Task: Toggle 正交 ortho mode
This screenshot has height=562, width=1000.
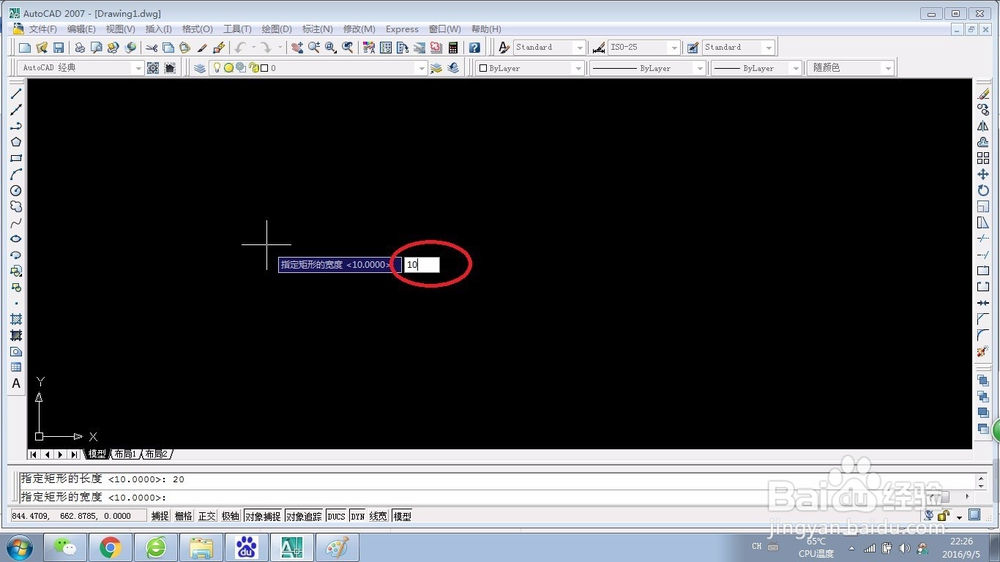Action: [207, 516]
